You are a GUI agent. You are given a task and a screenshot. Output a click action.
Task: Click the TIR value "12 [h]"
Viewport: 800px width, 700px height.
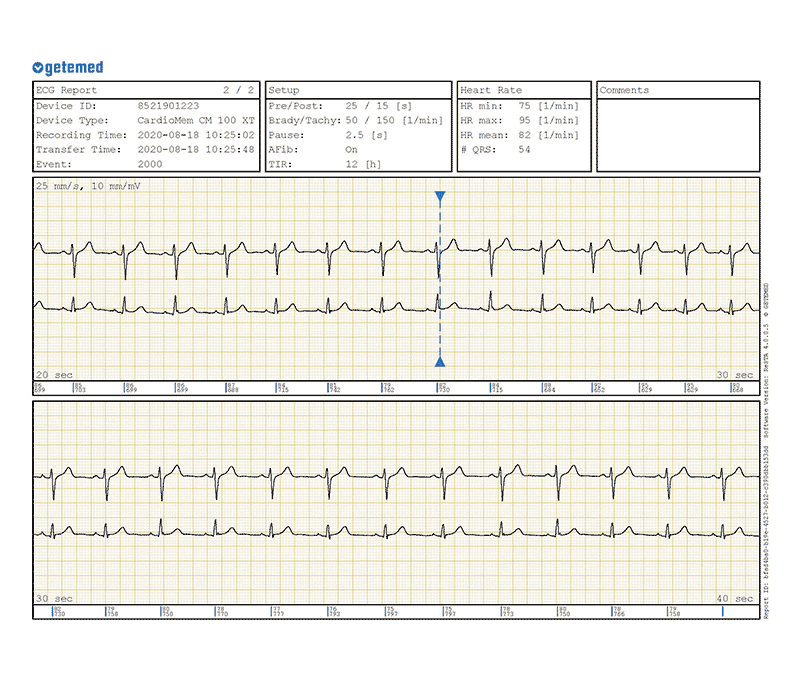(363, 164)
